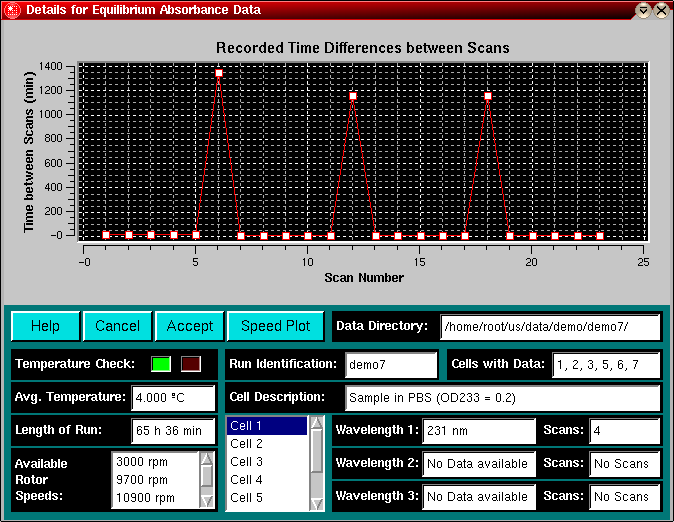674x522 pixels.
Task: Click the shade window arrow button
Action: (643, 10)
